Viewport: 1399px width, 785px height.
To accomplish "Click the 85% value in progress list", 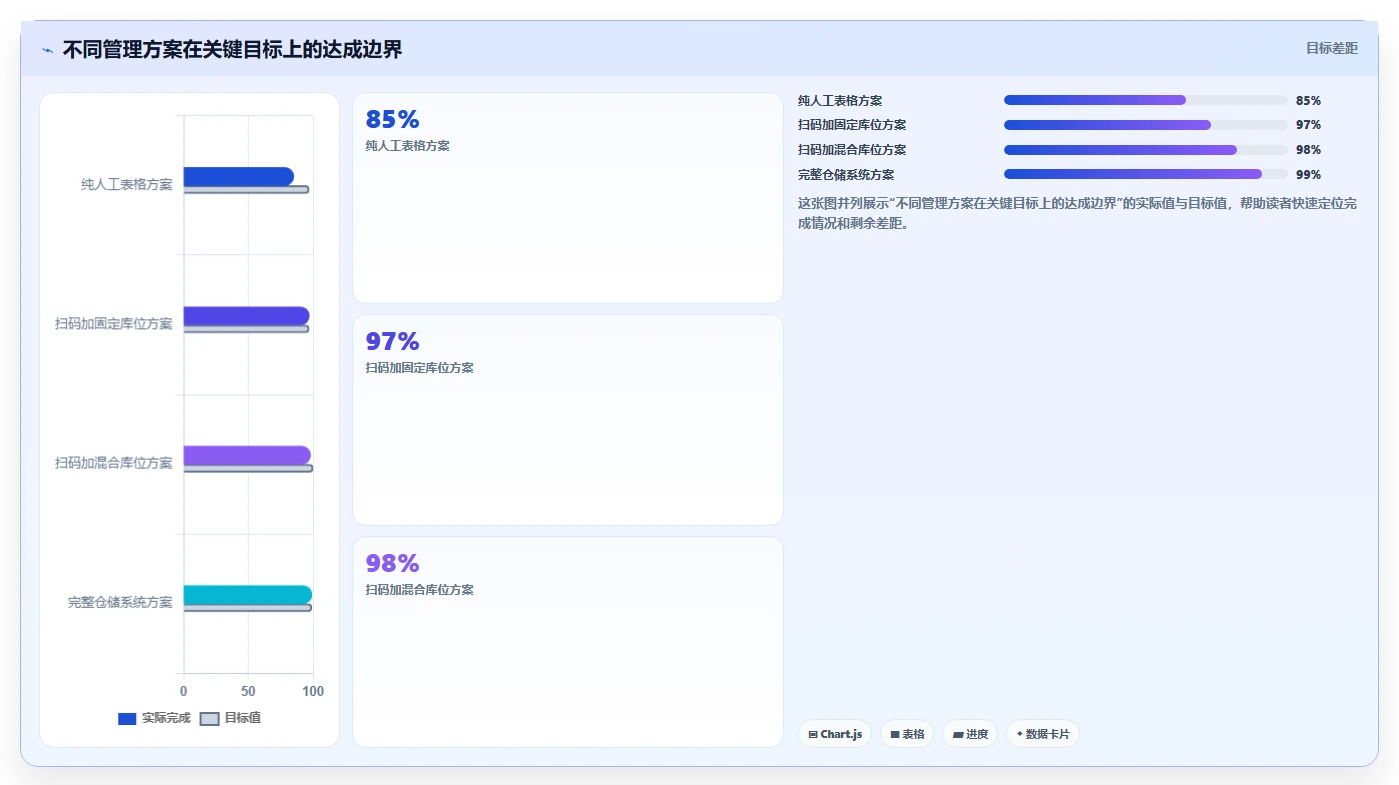I will click(1308, 100).
